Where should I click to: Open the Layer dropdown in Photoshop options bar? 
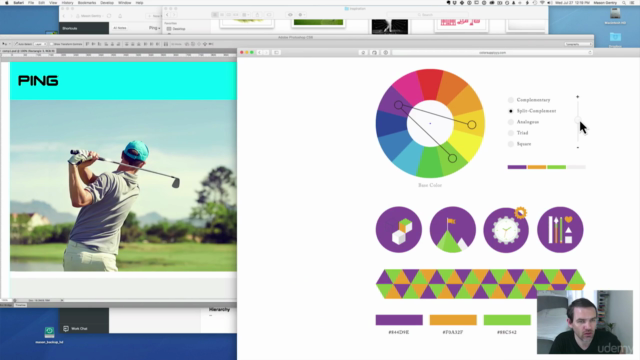click(x=40, y=44)
